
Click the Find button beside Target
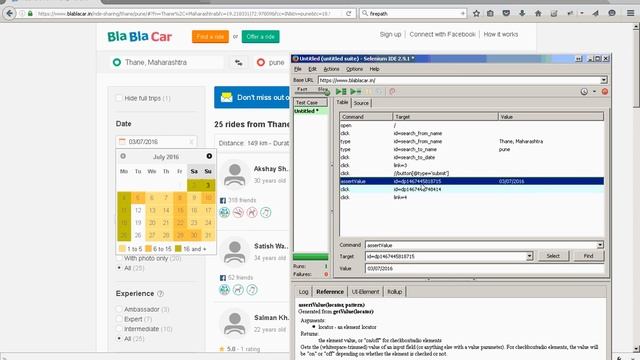(588, 256)
